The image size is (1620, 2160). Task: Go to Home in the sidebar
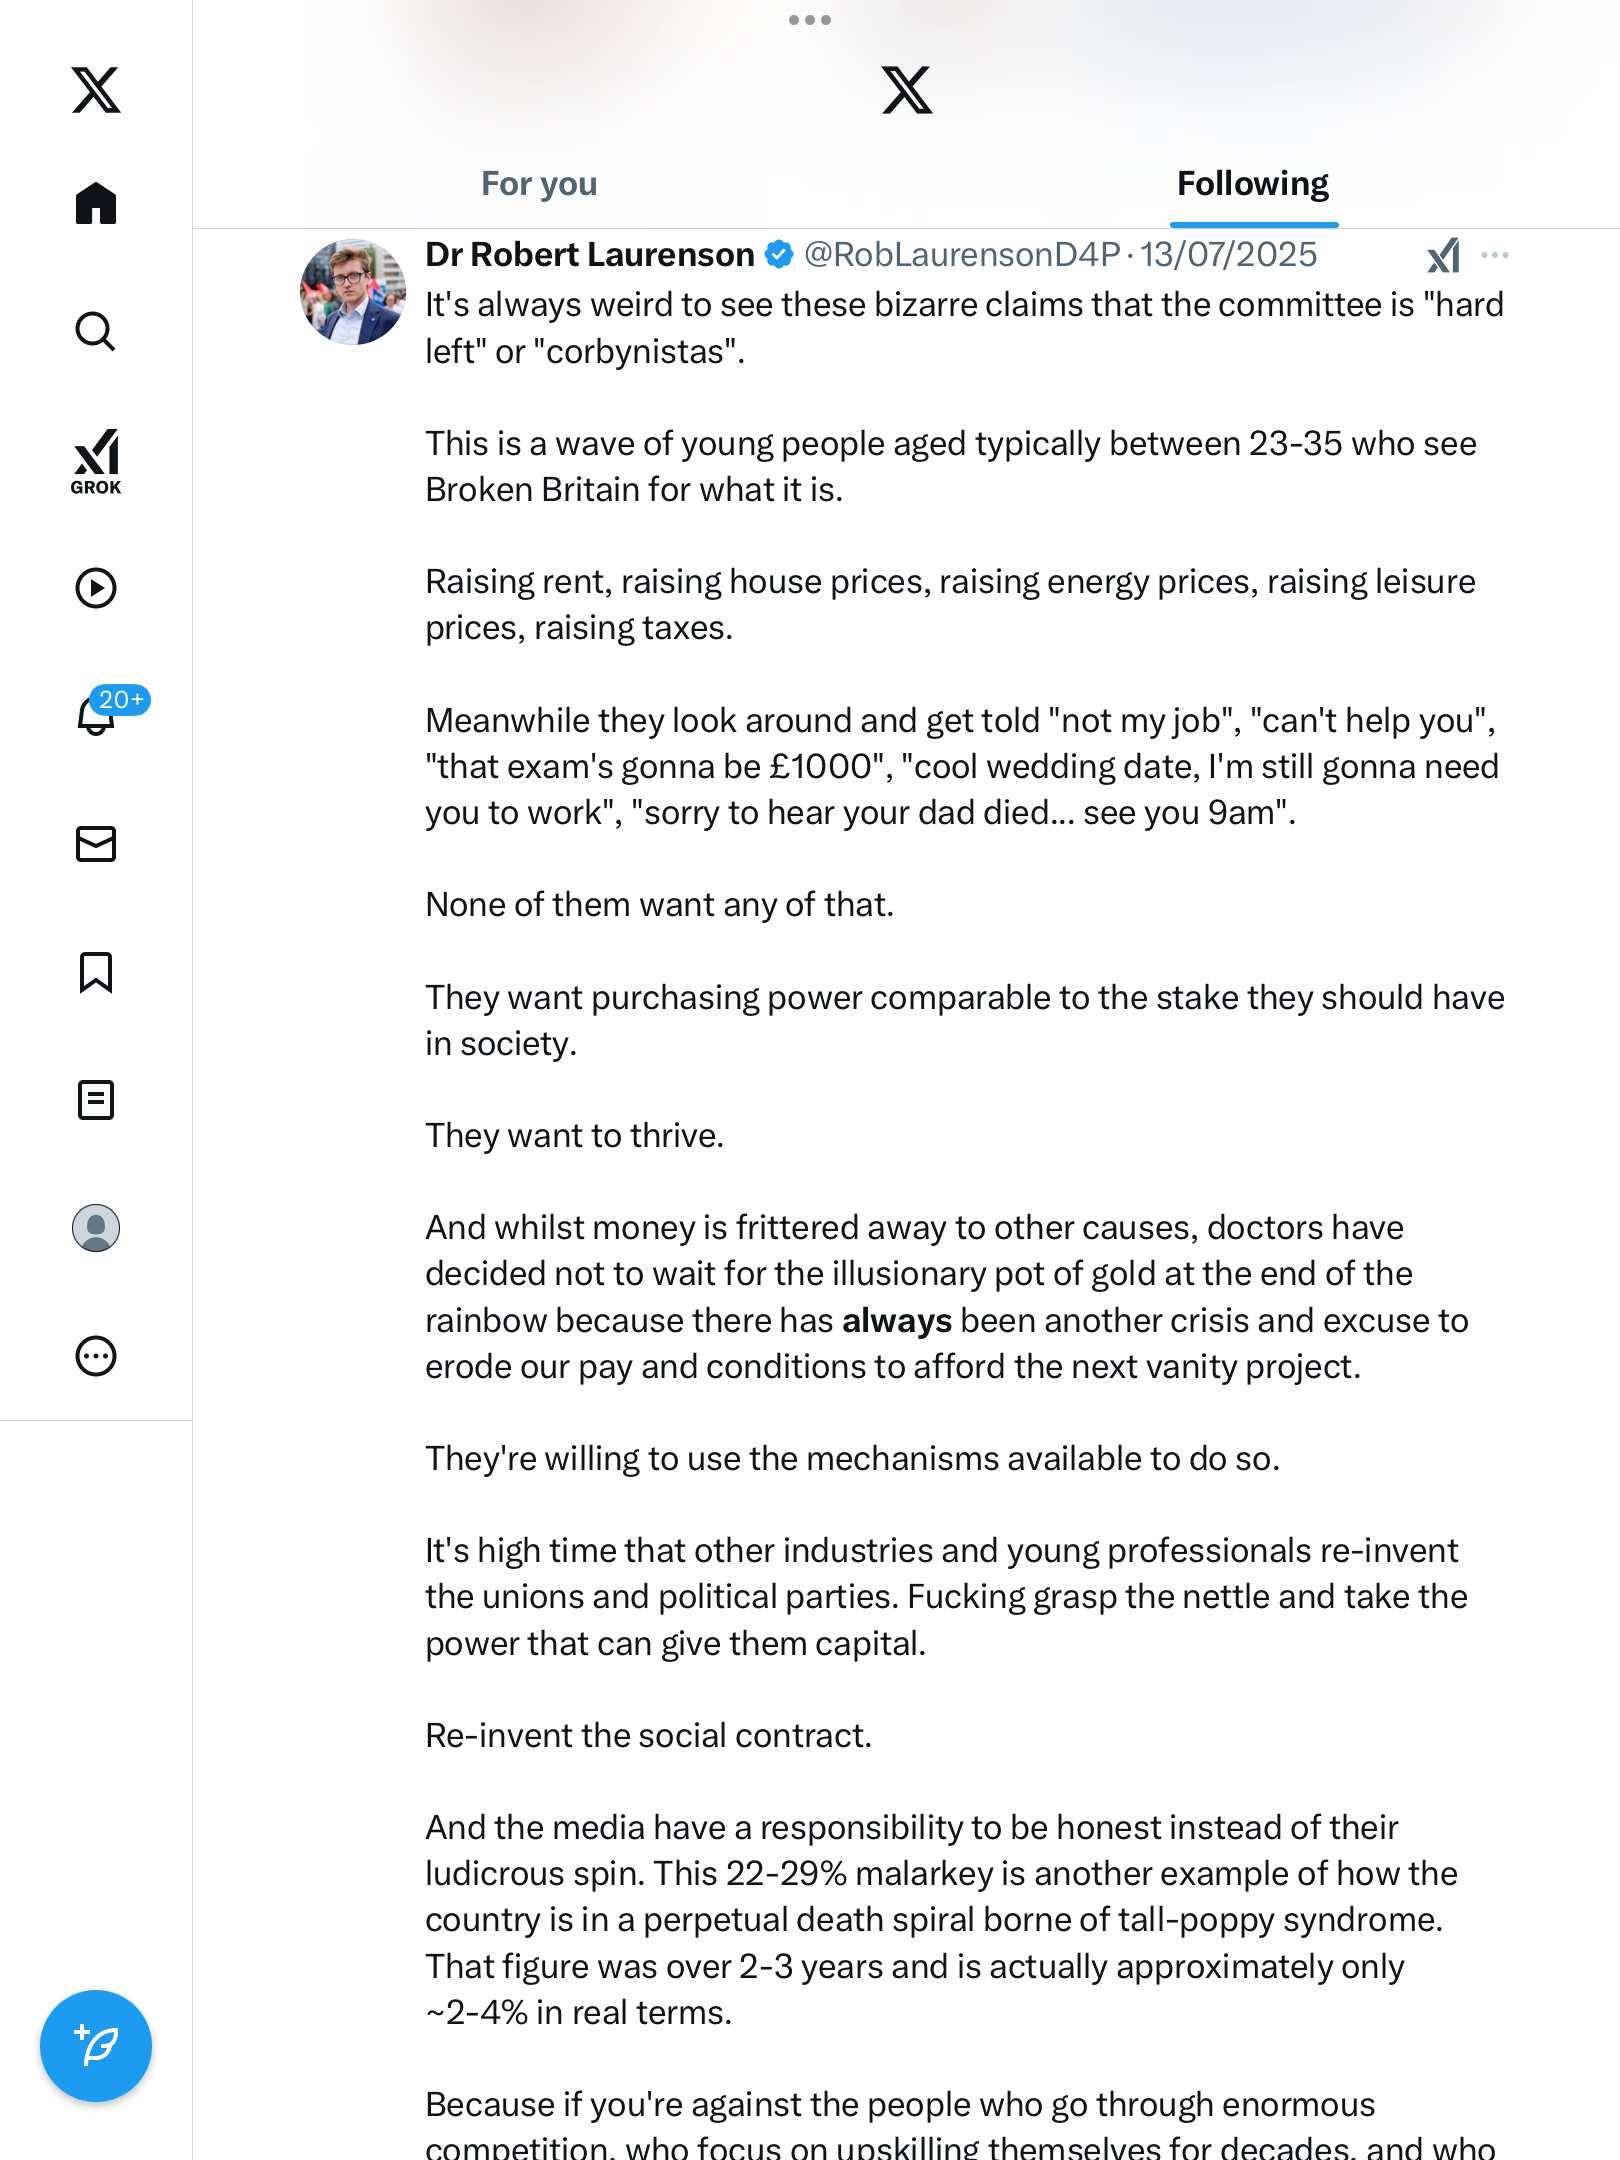(96, 204)
